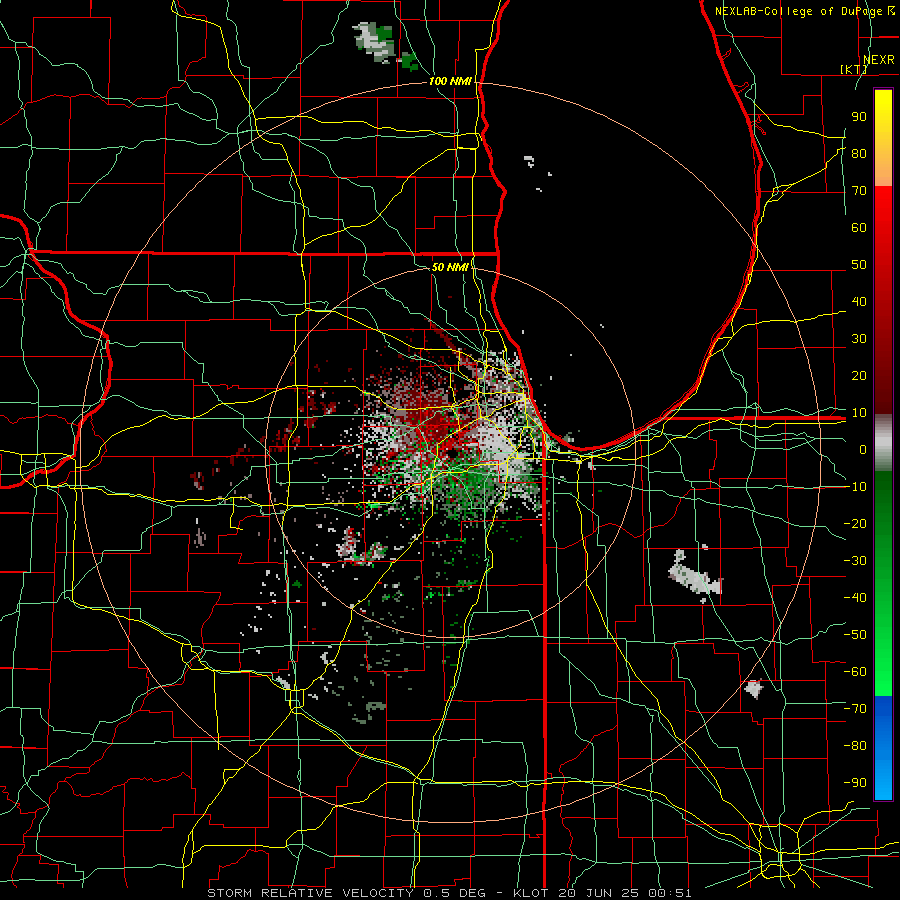Click the positive 50 scale value

[859, 264]
